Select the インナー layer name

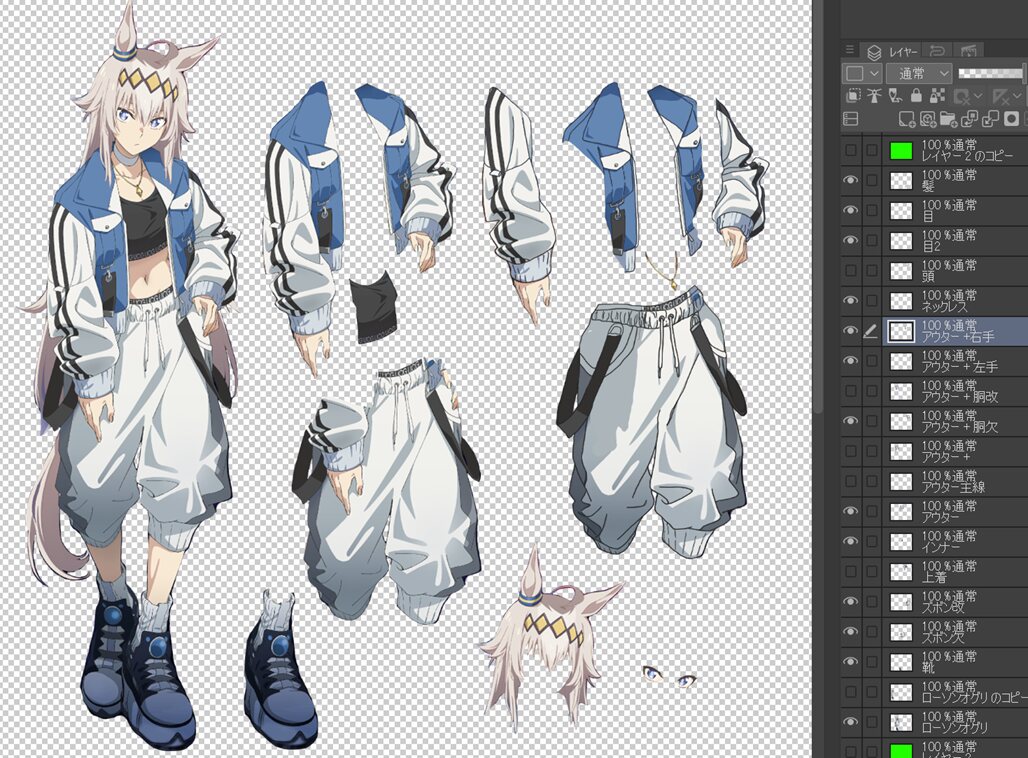[941, 548]
